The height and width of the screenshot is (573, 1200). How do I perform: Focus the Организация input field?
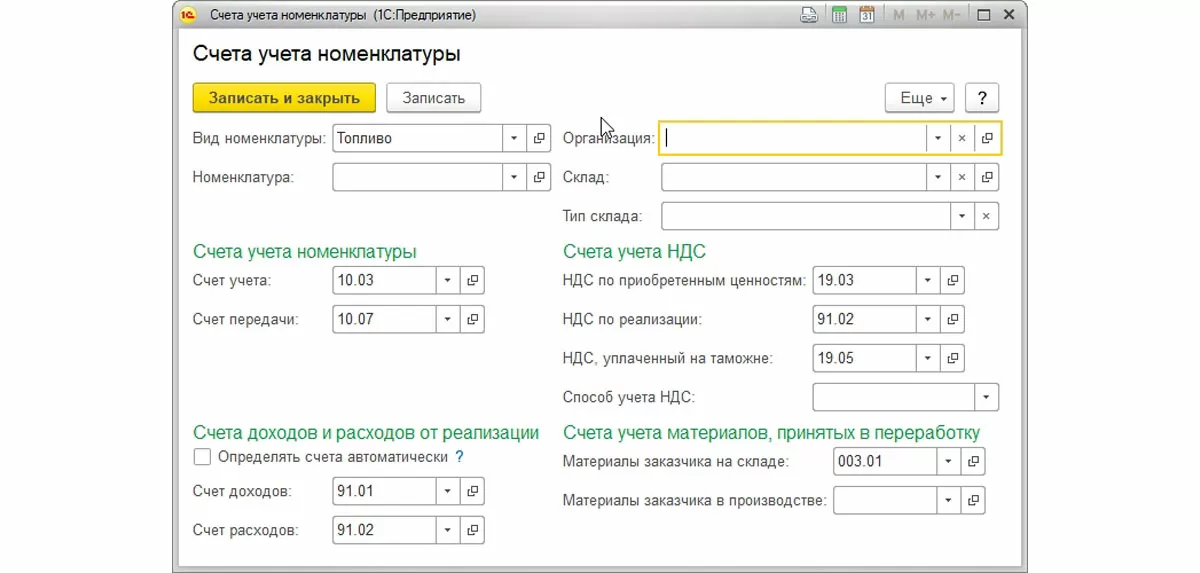(793, 139)
